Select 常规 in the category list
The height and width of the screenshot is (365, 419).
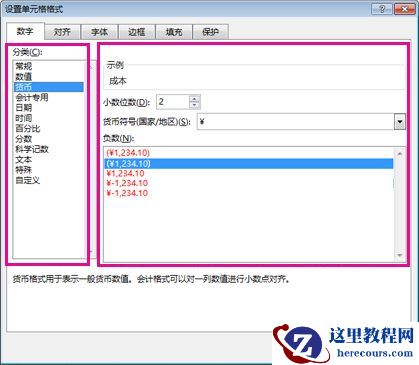[x=49, y=66]
